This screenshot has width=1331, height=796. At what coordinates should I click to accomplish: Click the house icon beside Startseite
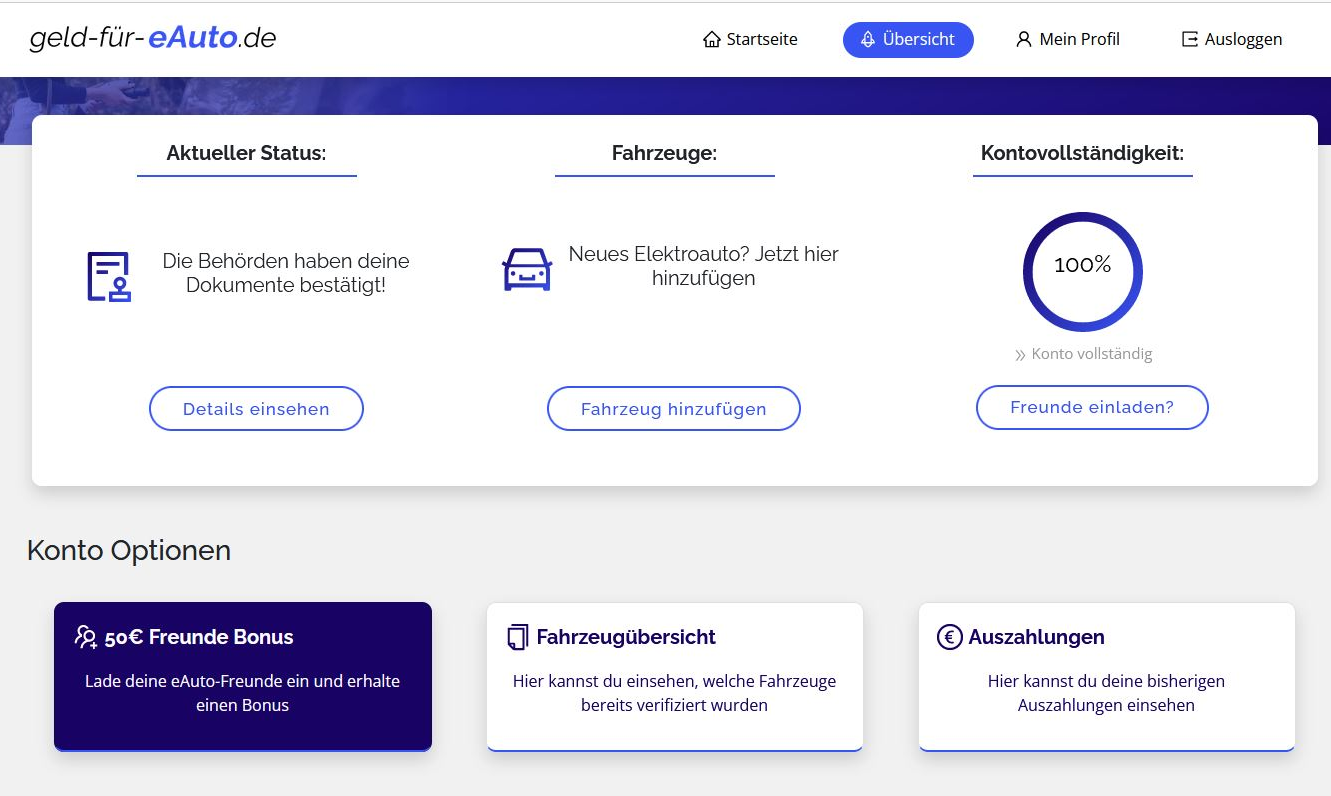[712, 40]
